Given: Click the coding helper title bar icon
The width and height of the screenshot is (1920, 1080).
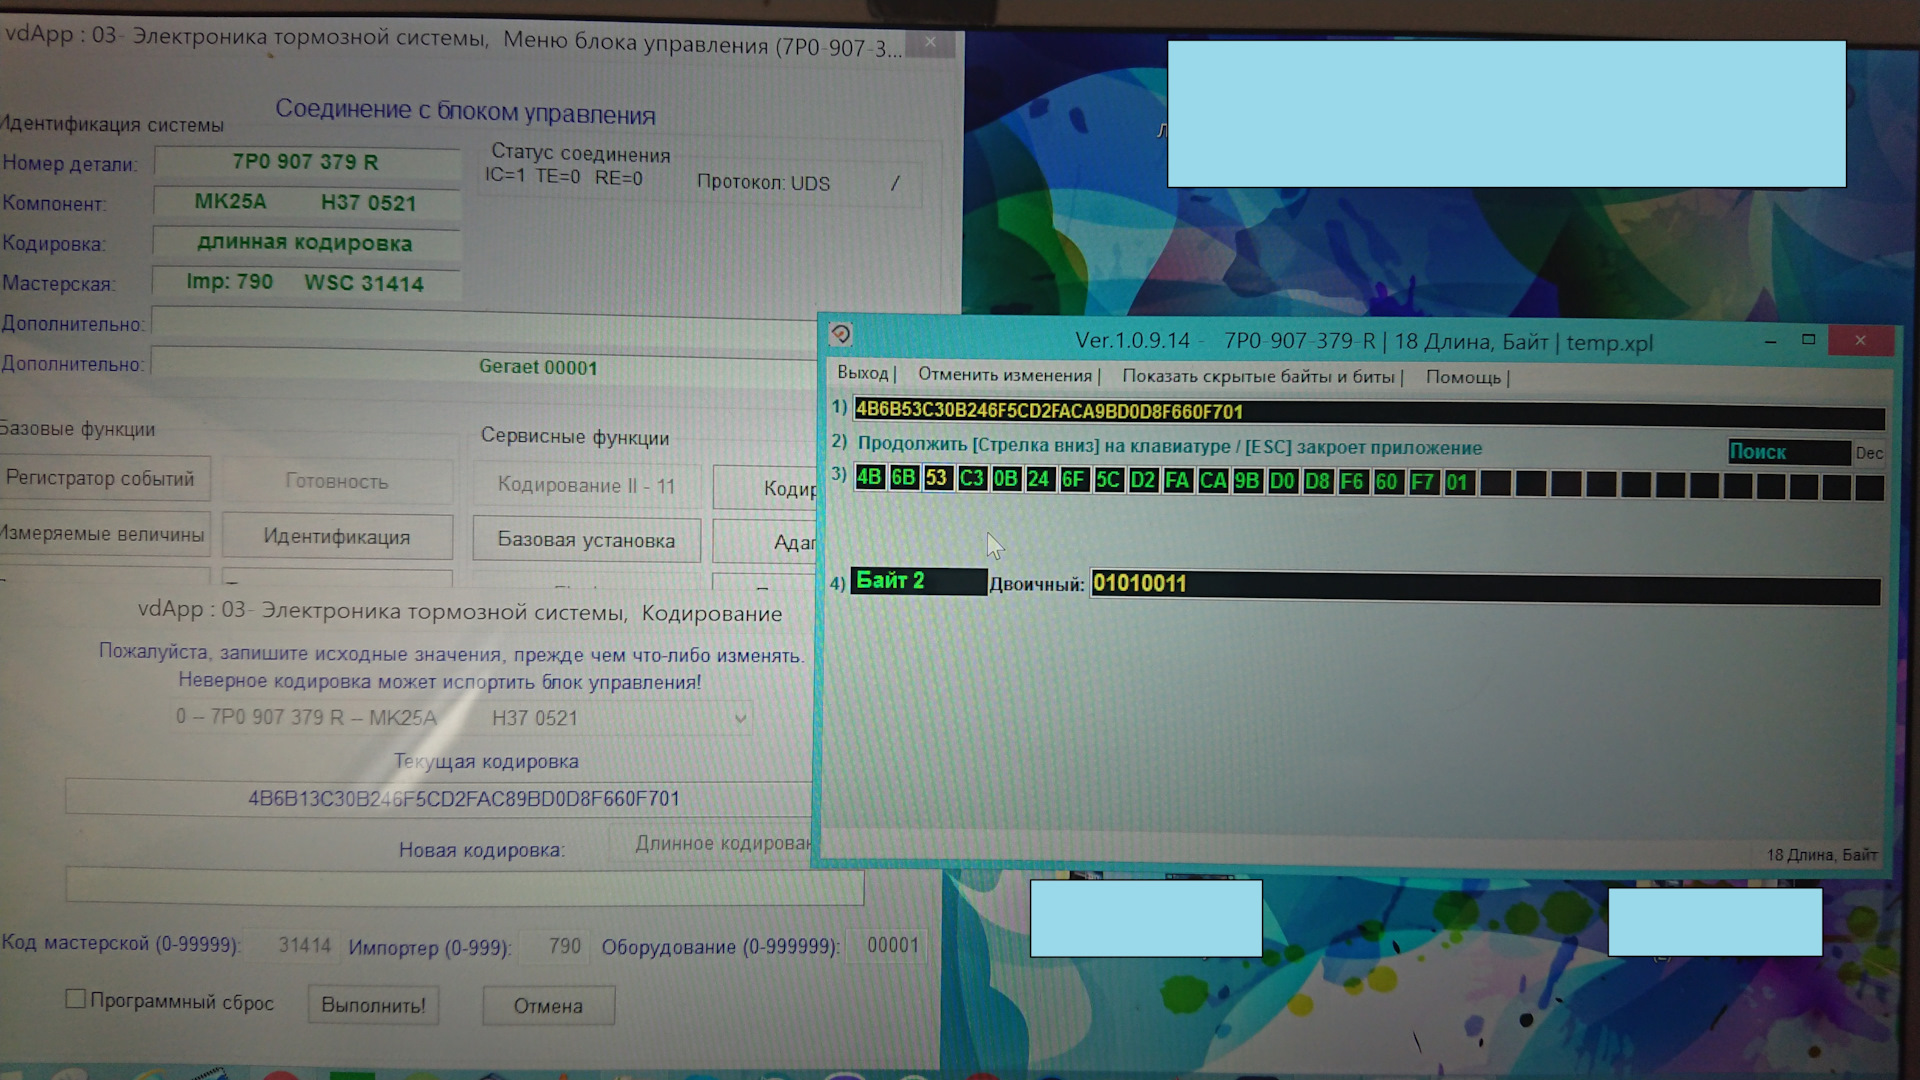Looking at the screenshot, I should (x=841, y=334).
